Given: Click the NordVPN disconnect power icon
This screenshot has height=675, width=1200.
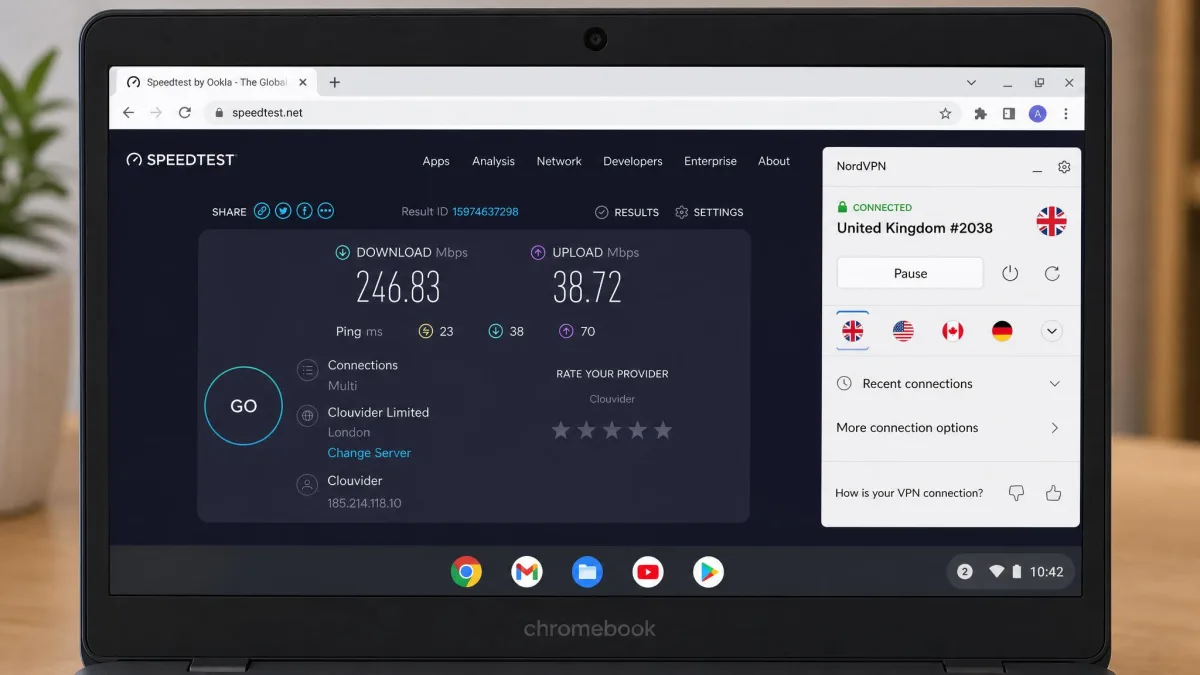Looking at the screenshot, I should (1010, 273).
